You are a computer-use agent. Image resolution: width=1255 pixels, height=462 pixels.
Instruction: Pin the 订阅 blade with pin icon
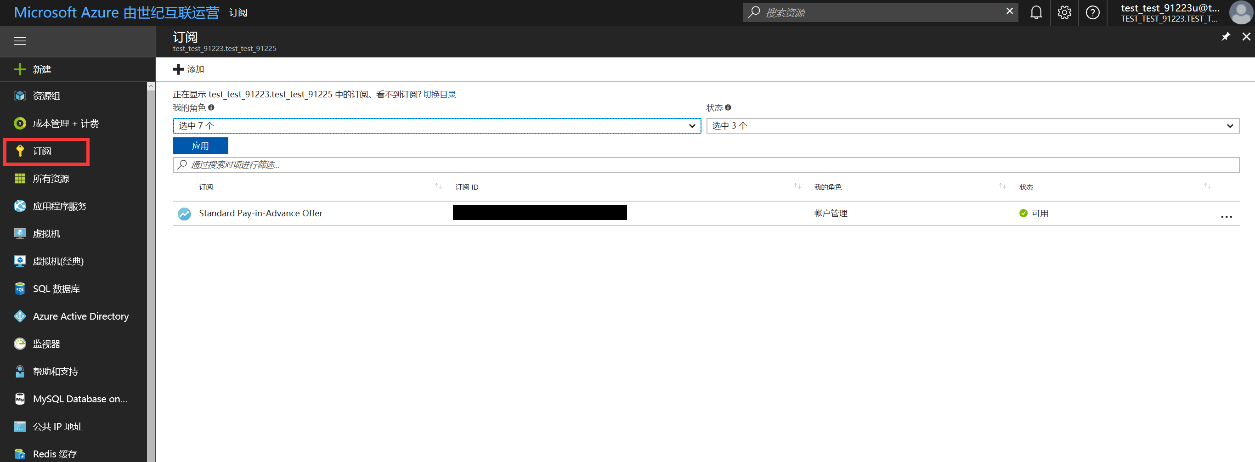point(1226,36)
